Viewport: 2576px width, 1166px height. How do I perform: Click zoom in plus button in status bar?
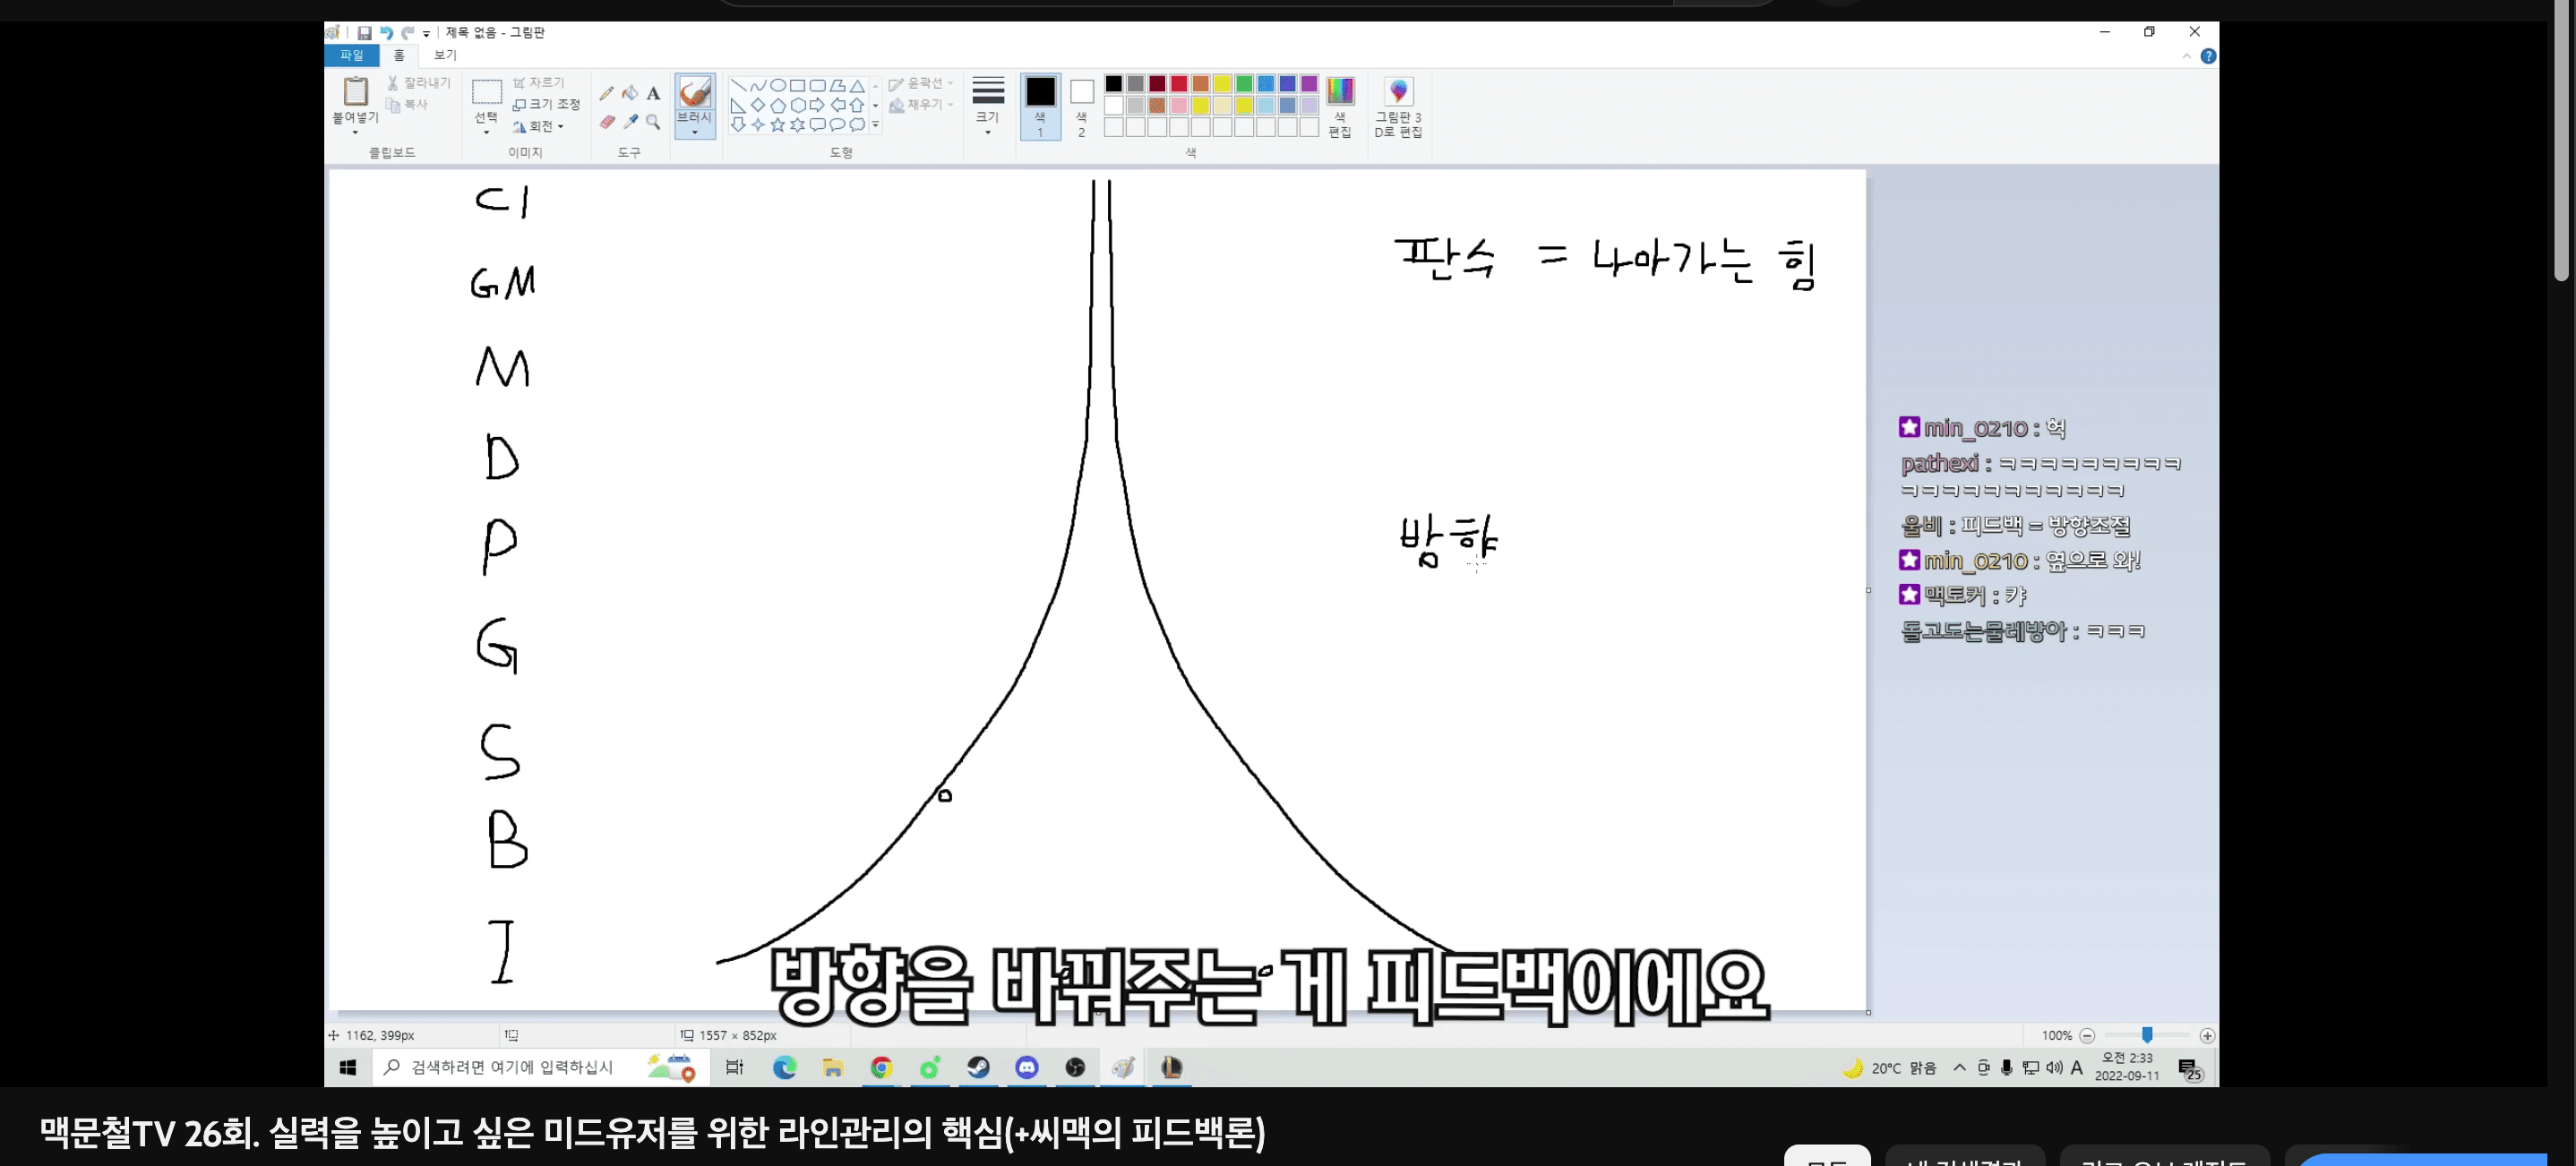pos(2207,1036)
